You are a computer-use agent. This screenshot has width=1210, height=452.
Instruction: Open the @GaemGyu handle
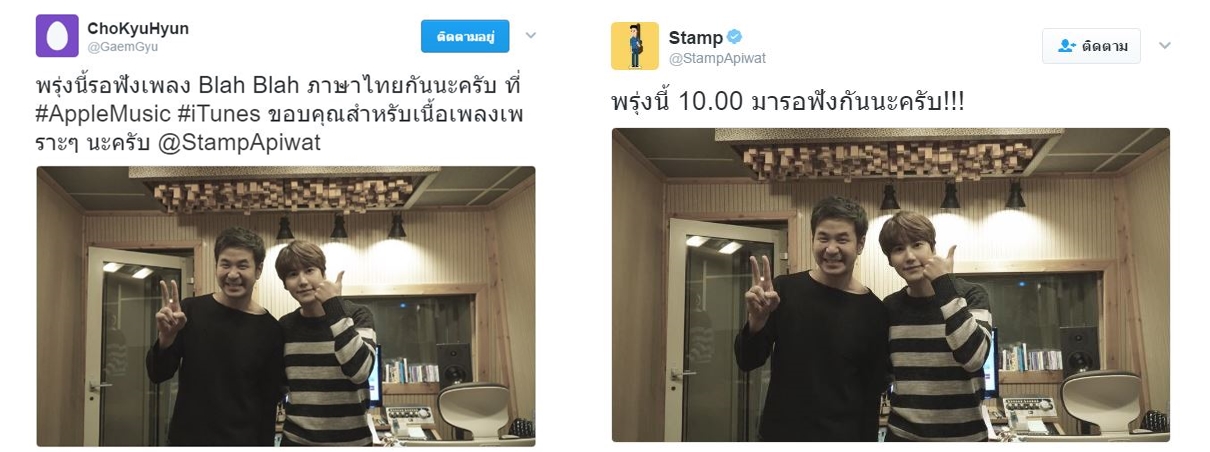[x=122, y=47]
